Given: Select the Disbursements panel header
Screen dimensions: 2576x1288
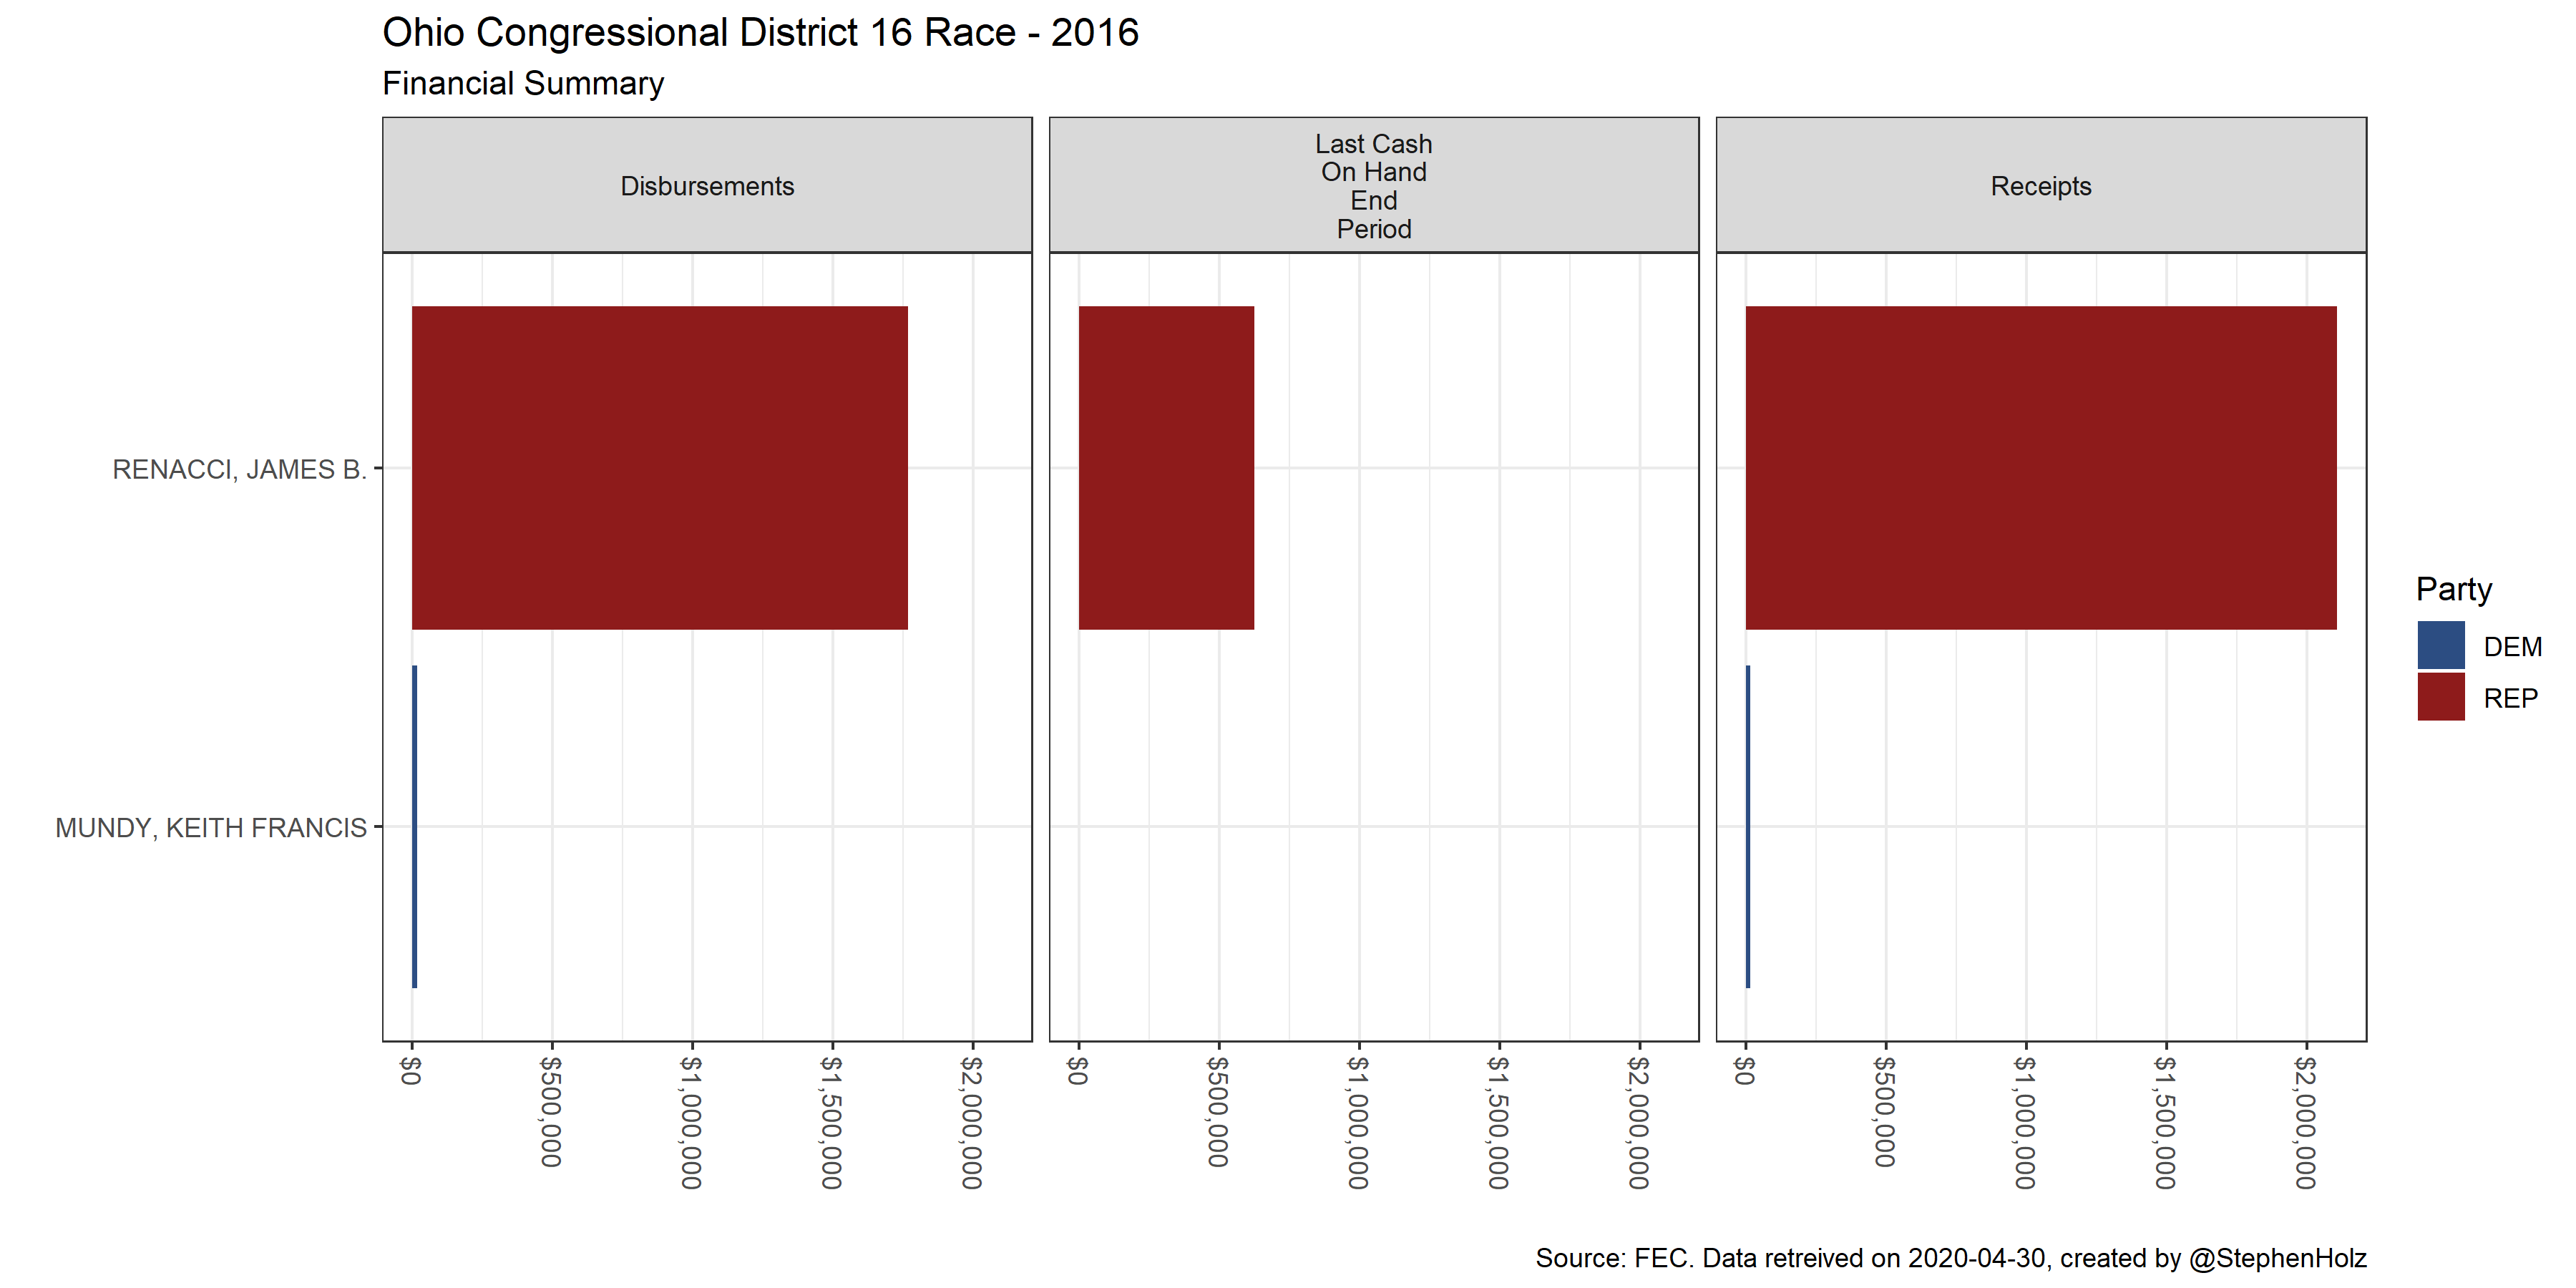Looking at the screenshot, I should [707, 186].
